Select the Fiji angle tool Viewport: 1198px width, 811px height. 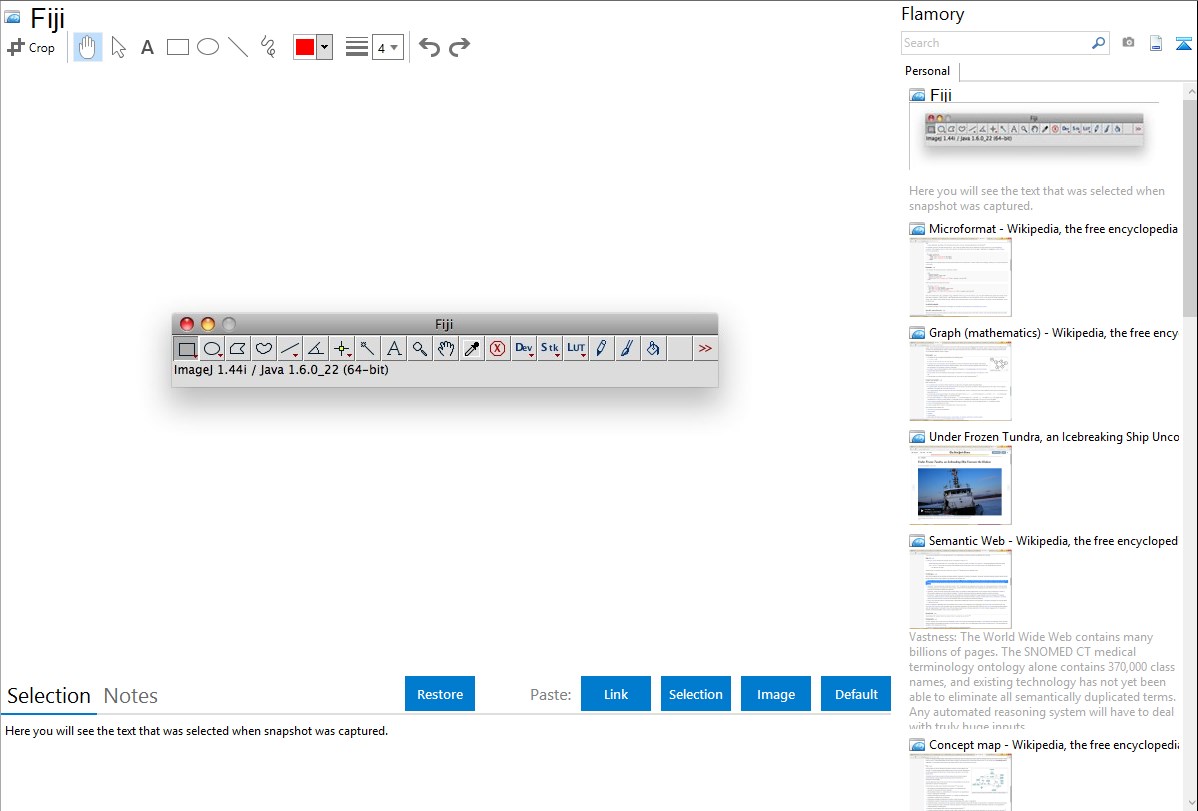click(x=316, y=349)
